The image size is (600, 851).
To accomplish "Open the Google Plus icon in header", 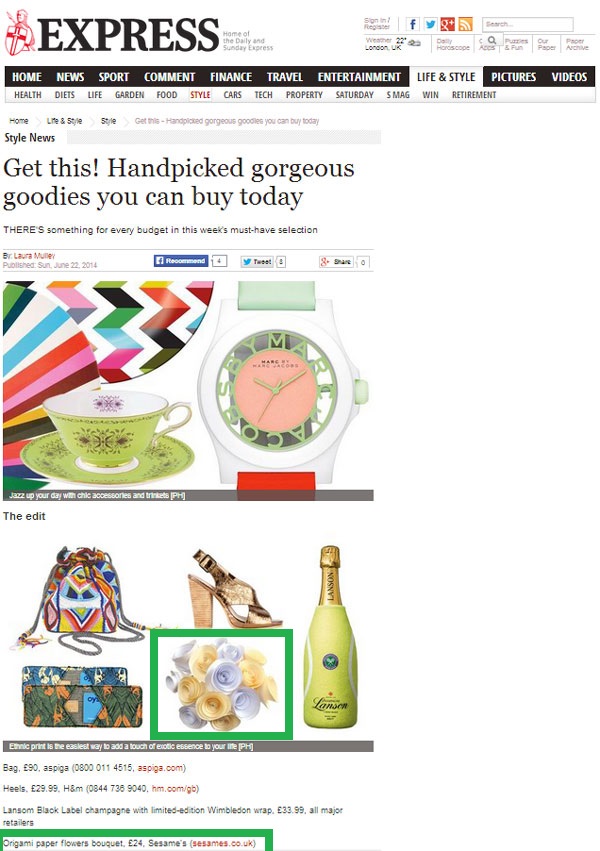I will pos(448,24).
